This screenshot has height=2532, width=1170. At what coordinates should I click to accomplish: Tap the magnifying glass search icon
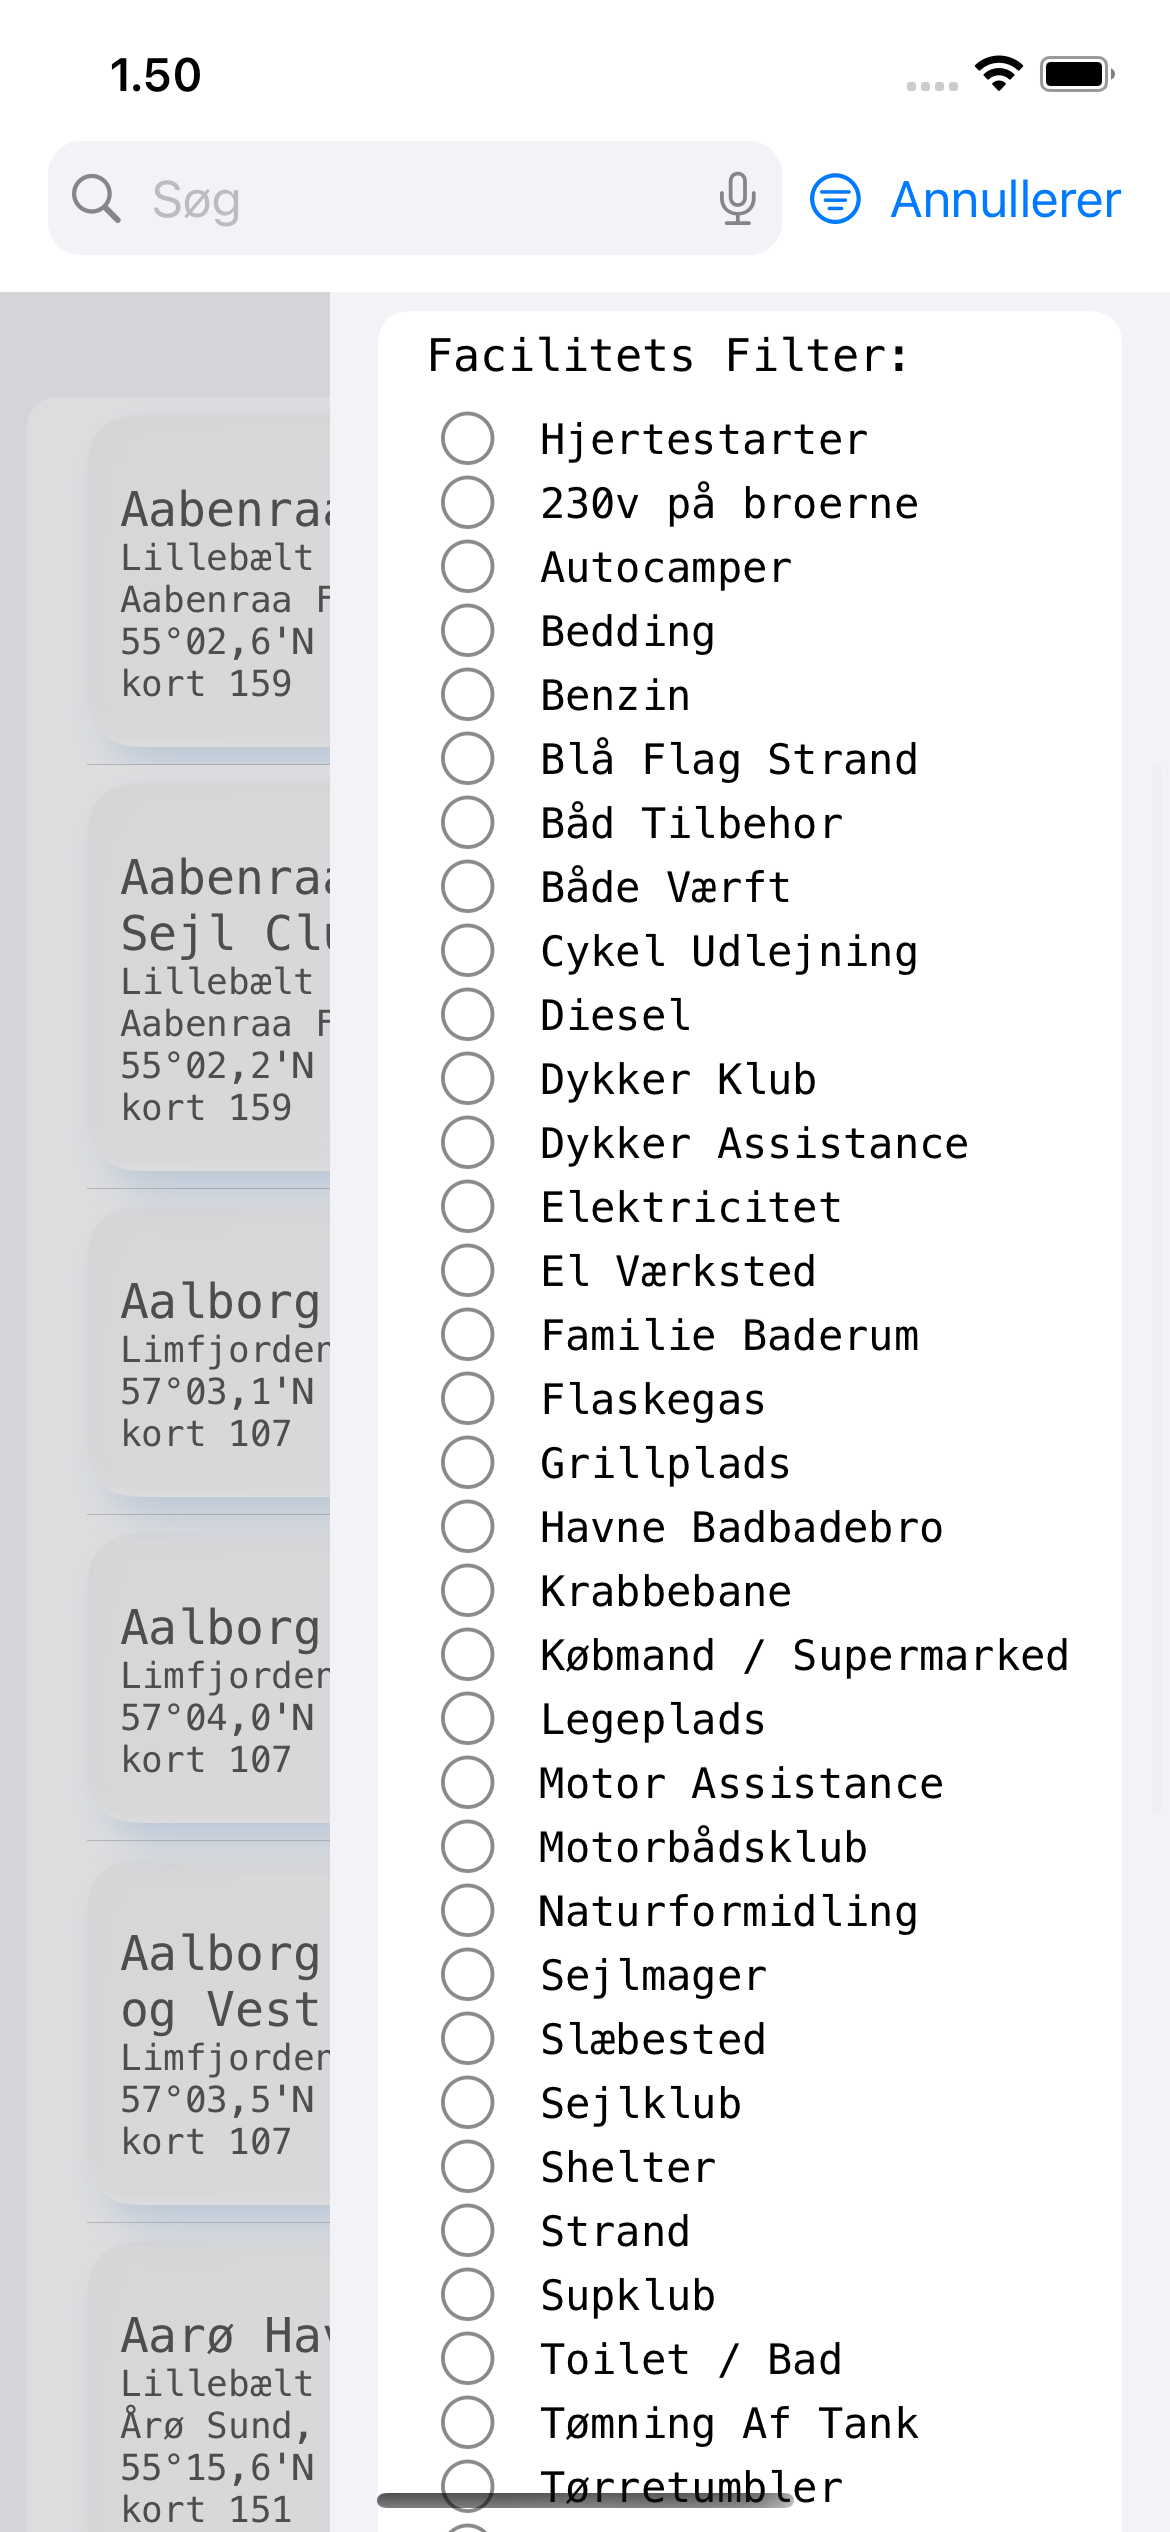tap(96, 198)
